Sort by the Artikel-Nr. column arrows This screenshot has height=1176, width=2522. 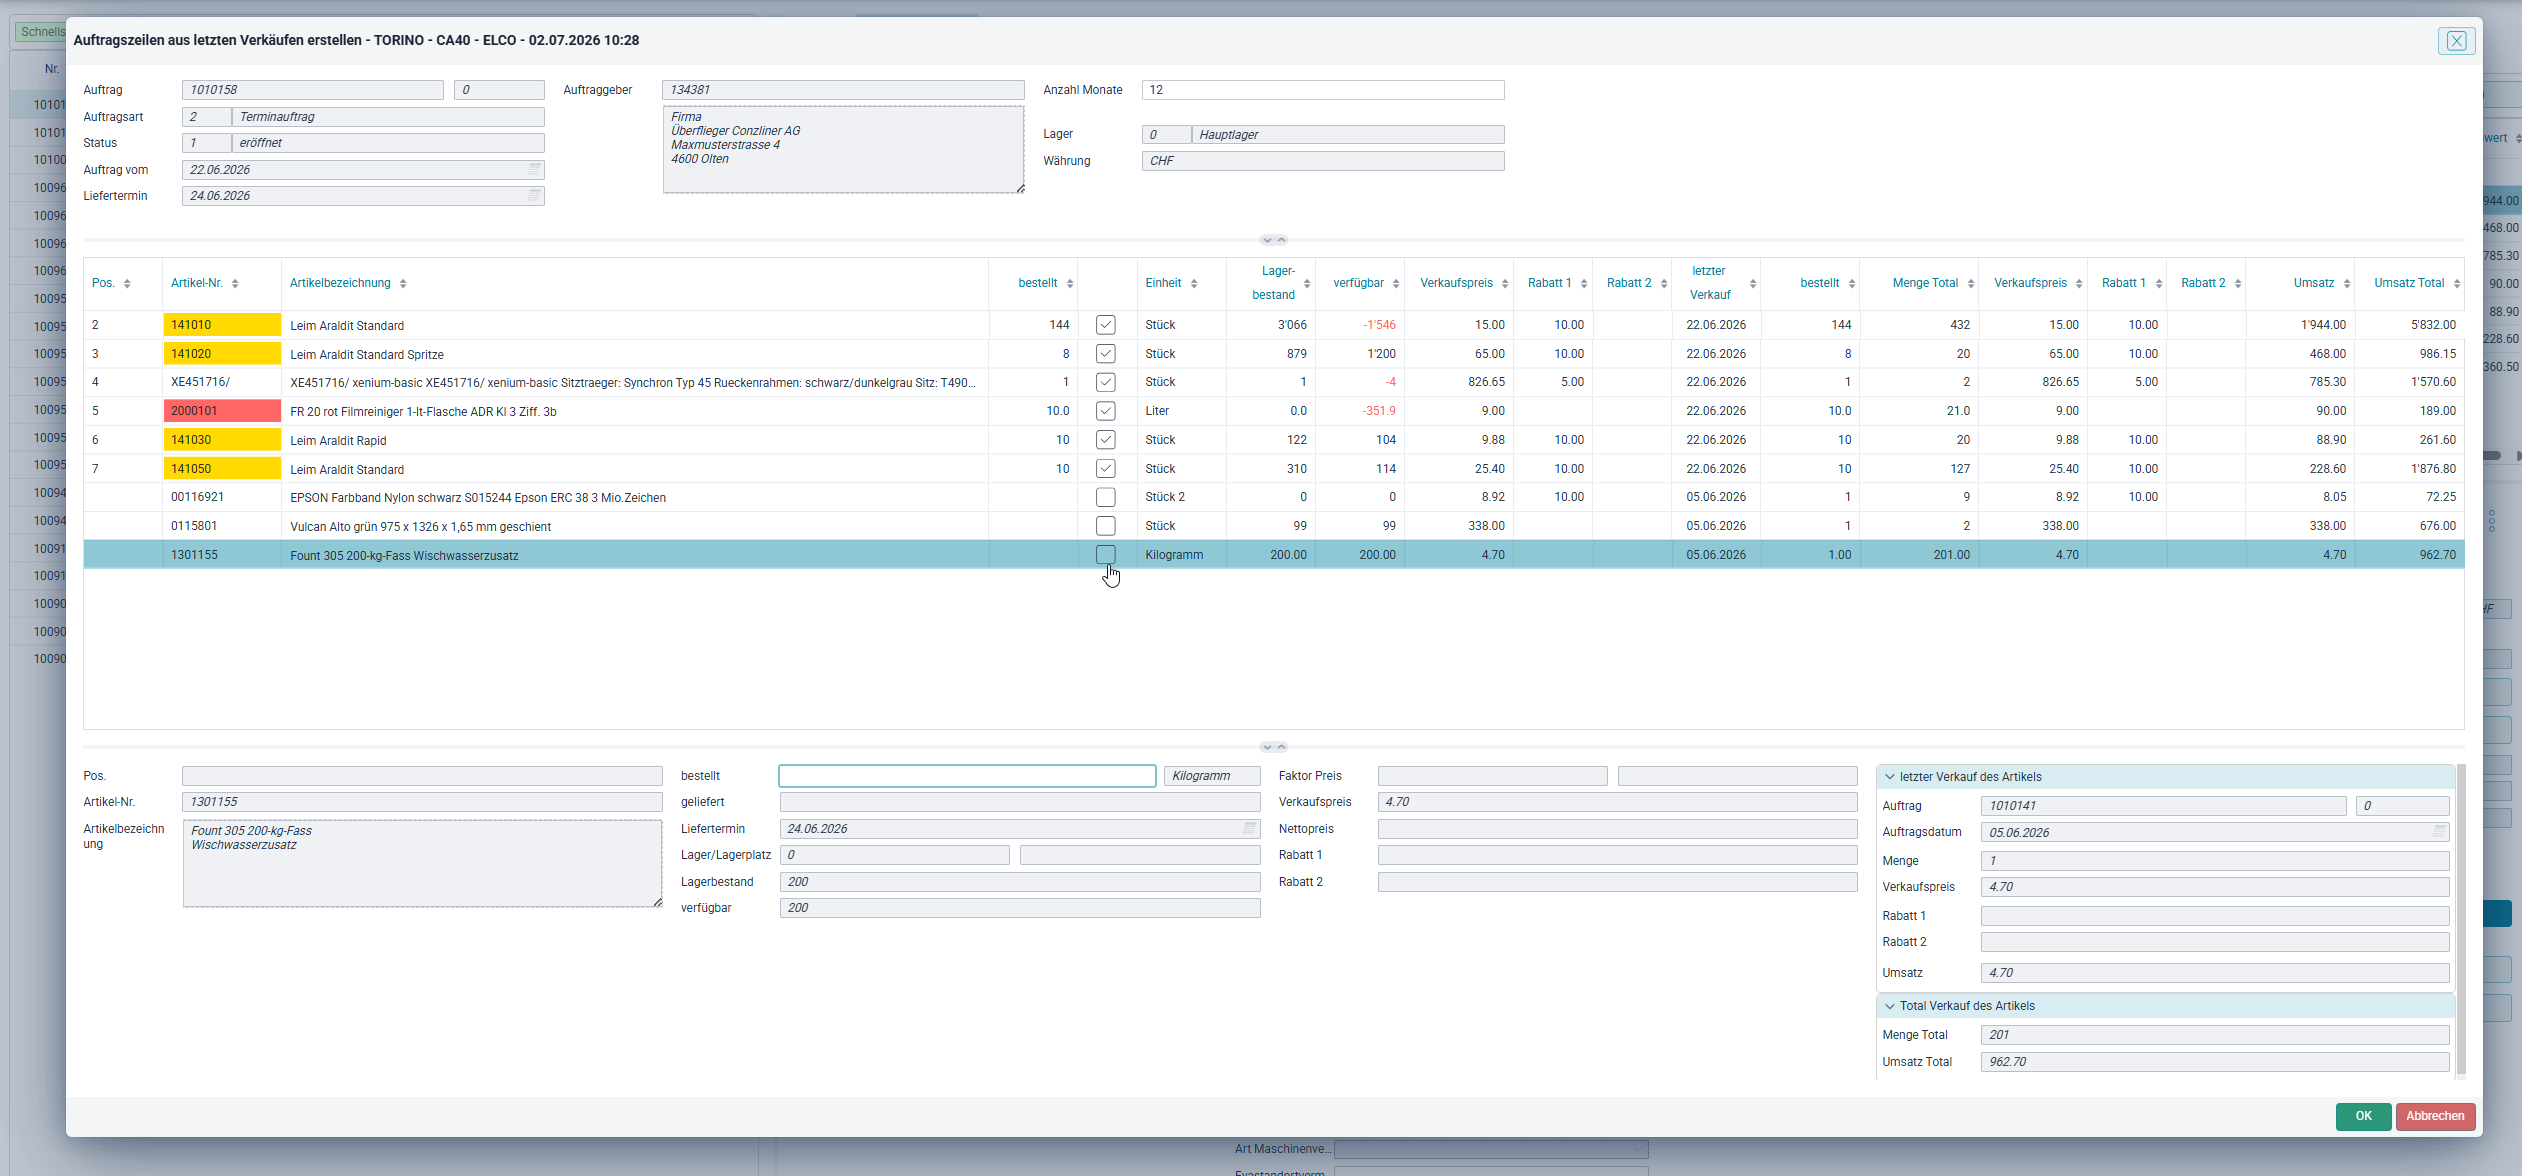click(235, 284)
